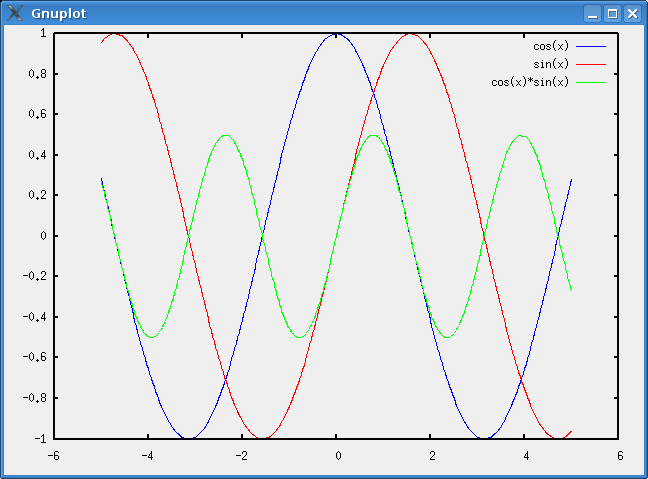The width and height of the screenshot is (648, 479).
Task: Click the y-axis label -0.8
Action: point(34,398)
